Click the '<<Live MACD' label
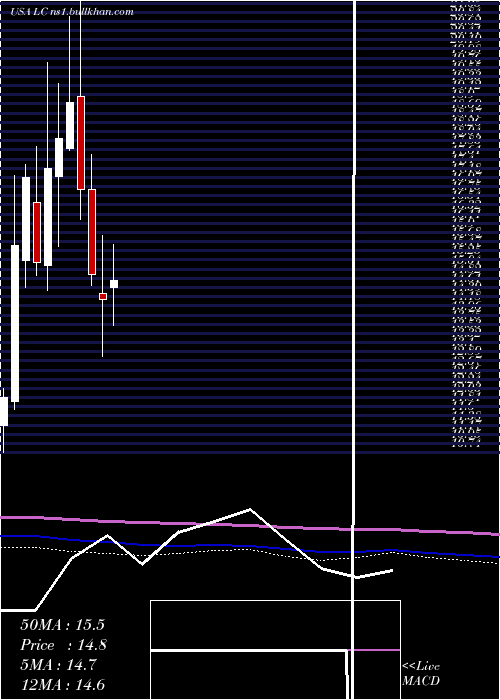 point(421,674)
